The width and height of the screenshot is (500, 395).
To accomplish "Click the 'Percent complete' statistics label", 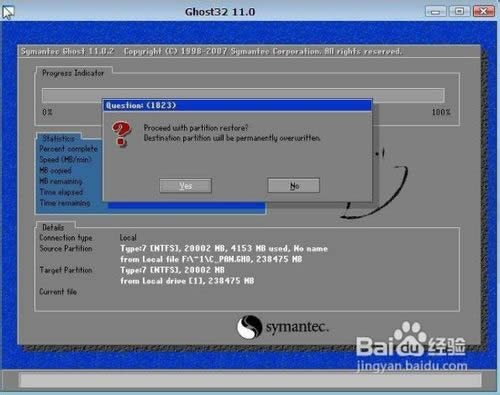I will 68,149.
